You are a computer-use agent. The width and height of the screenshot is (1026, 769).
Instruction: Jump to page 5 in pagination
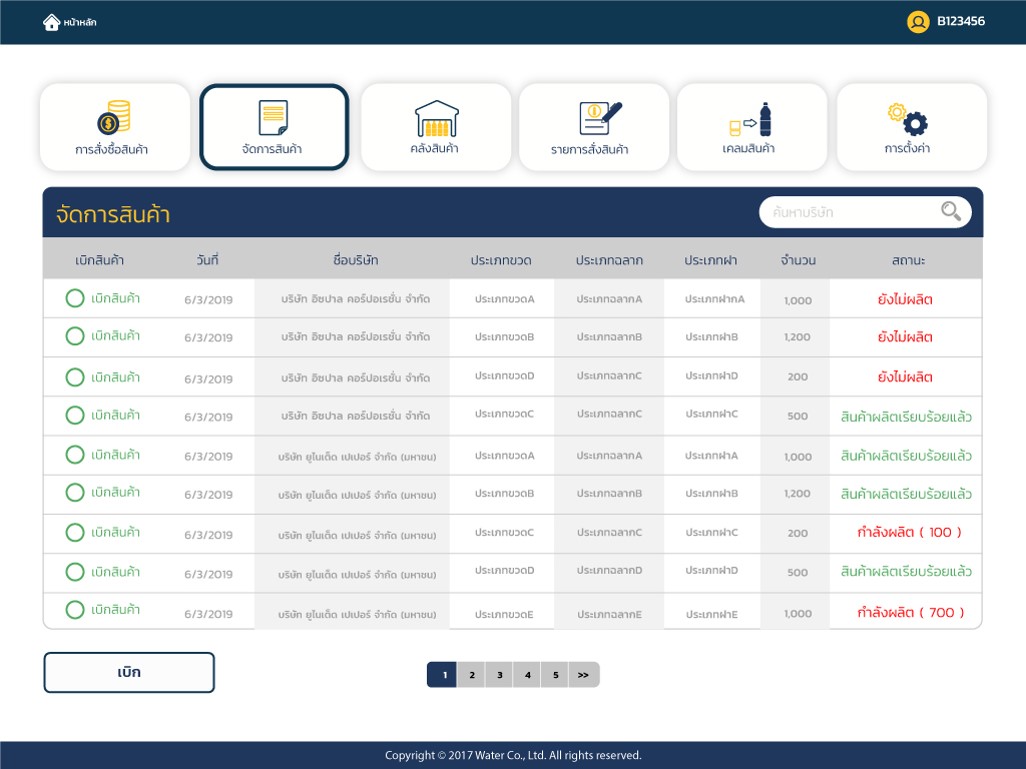555,675
